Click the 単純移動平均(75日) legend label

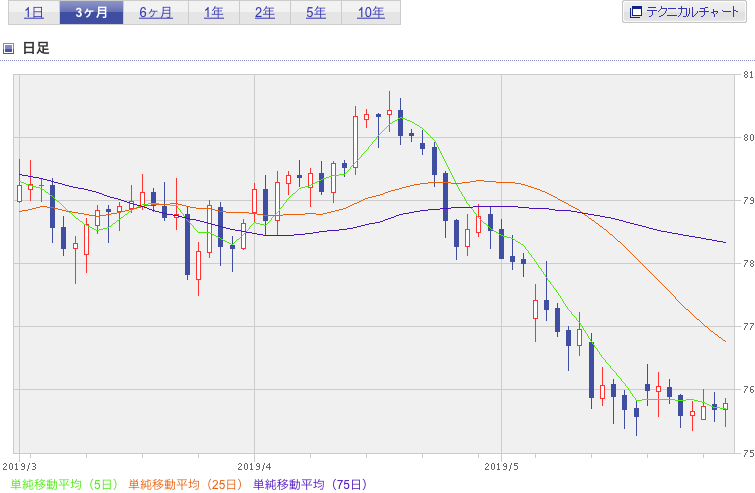(310, 484)
